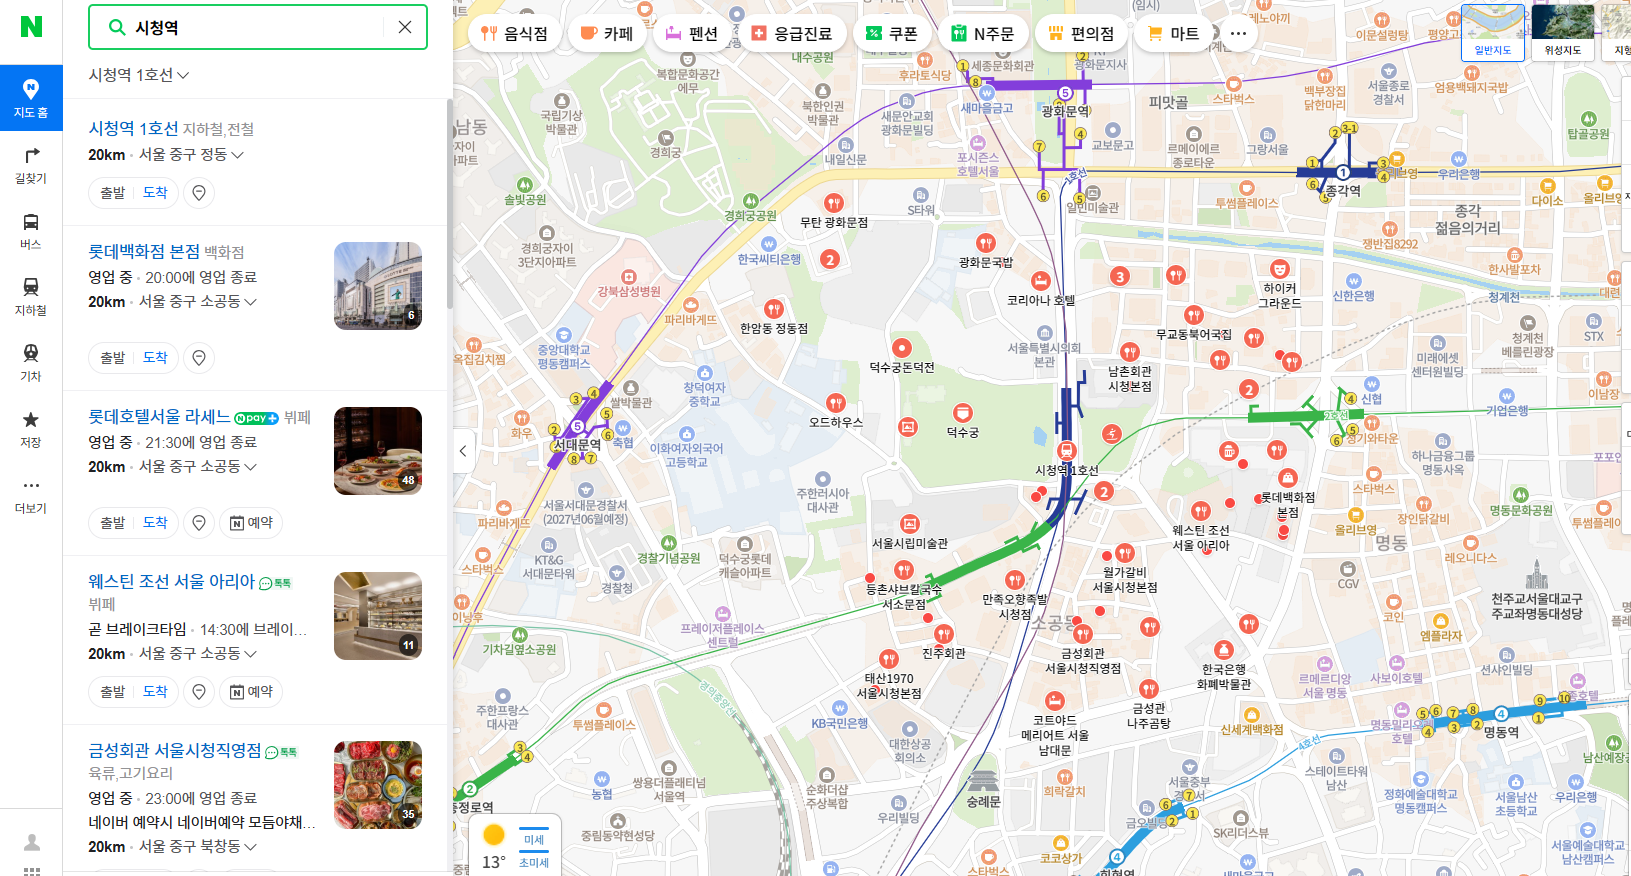Open the 13° weather widget
This screenshot has height=876, width=1631.
click(x=494, y=847)
